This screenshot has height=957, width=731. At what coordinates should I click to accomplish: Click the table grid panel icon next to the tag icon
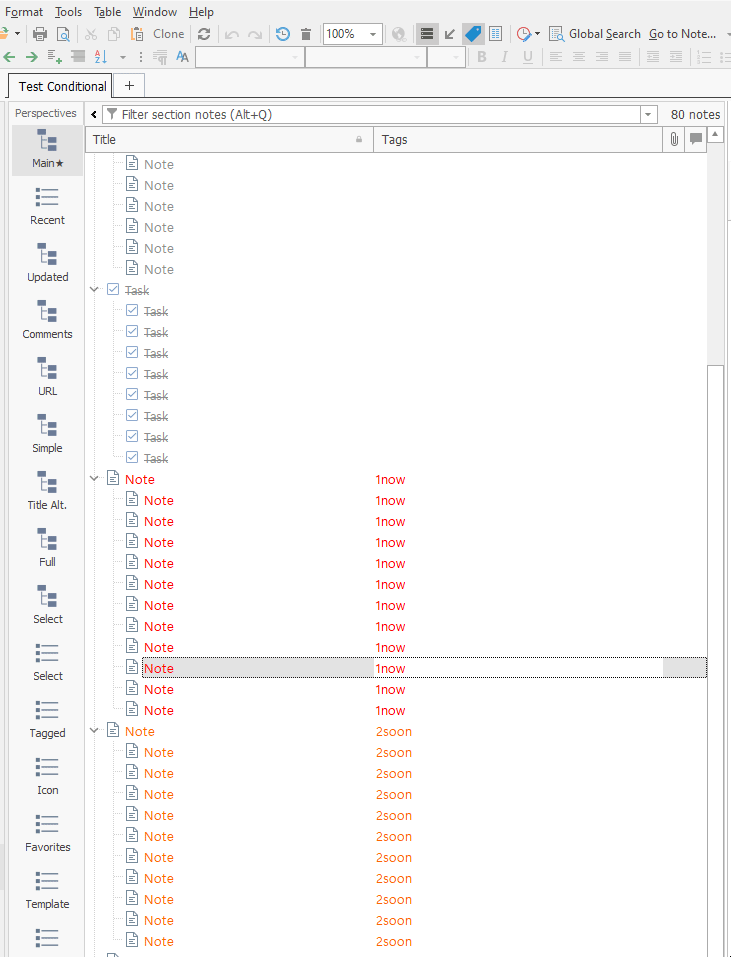click(495, 34)
